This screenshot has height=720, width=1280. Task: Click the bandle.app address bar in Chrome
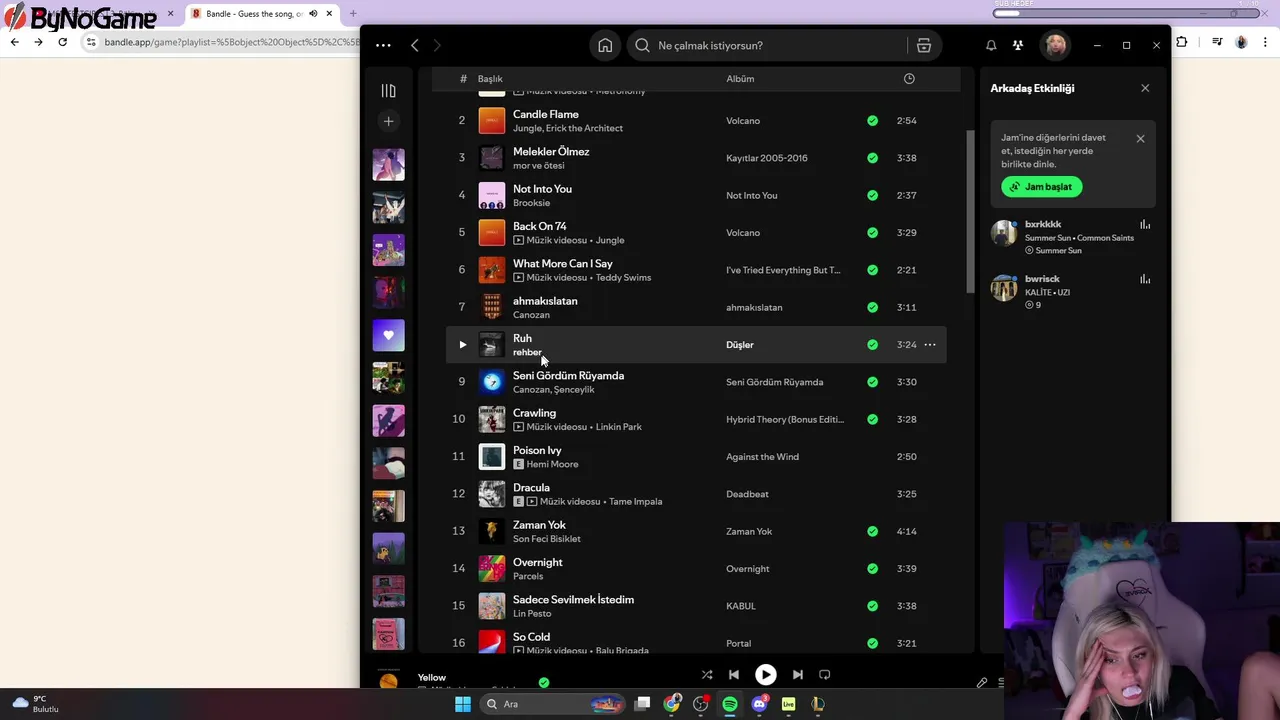[230, 42]
